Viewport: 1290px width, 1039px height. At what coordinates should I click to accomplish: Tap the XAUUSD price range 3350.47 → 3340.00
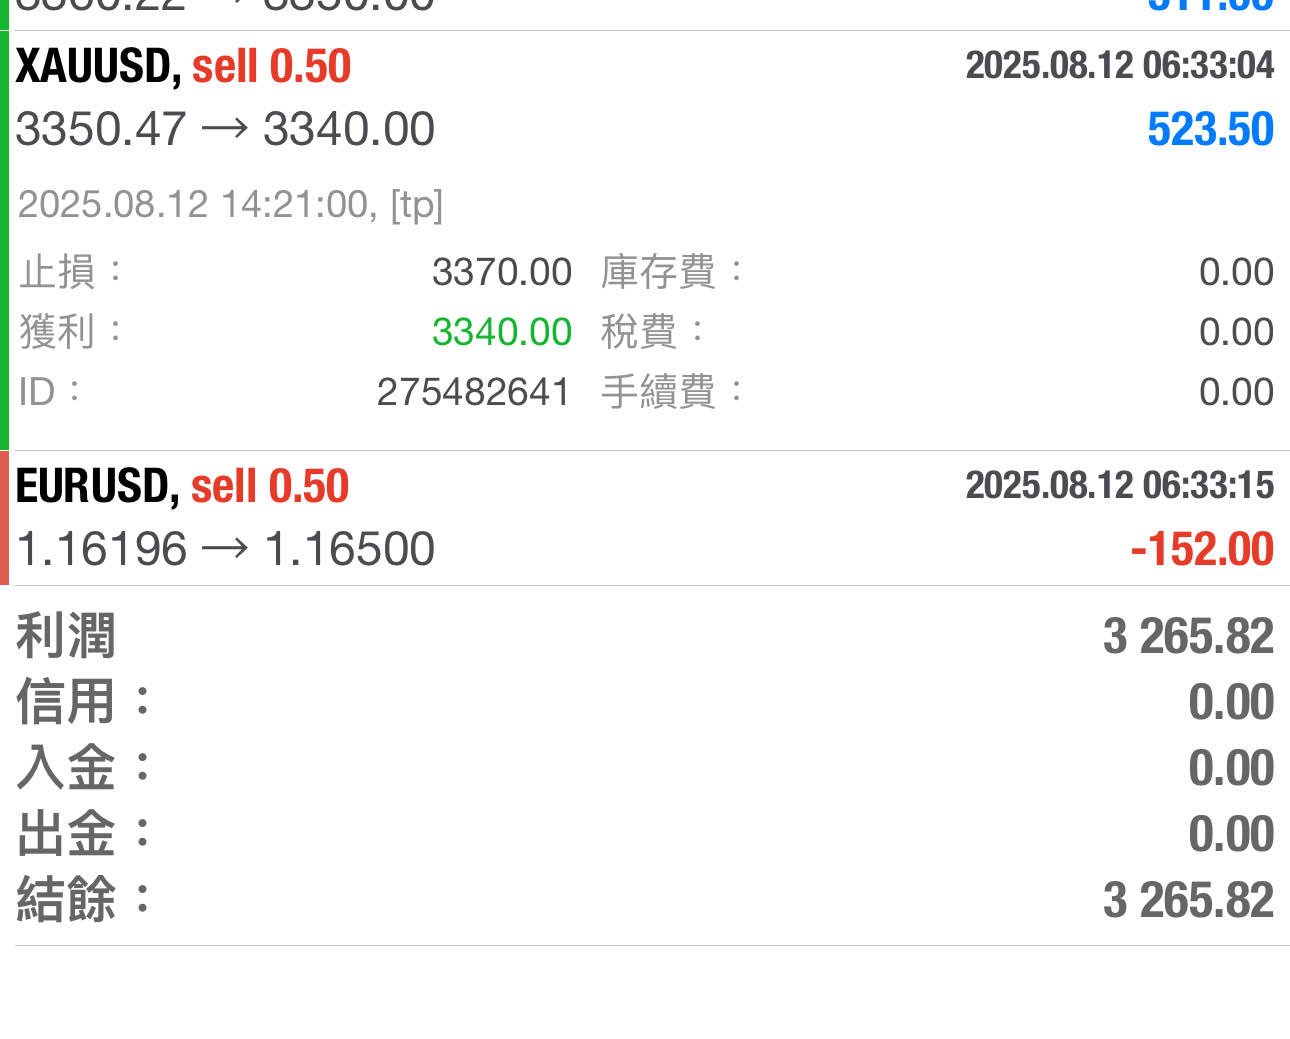point(226,130)
